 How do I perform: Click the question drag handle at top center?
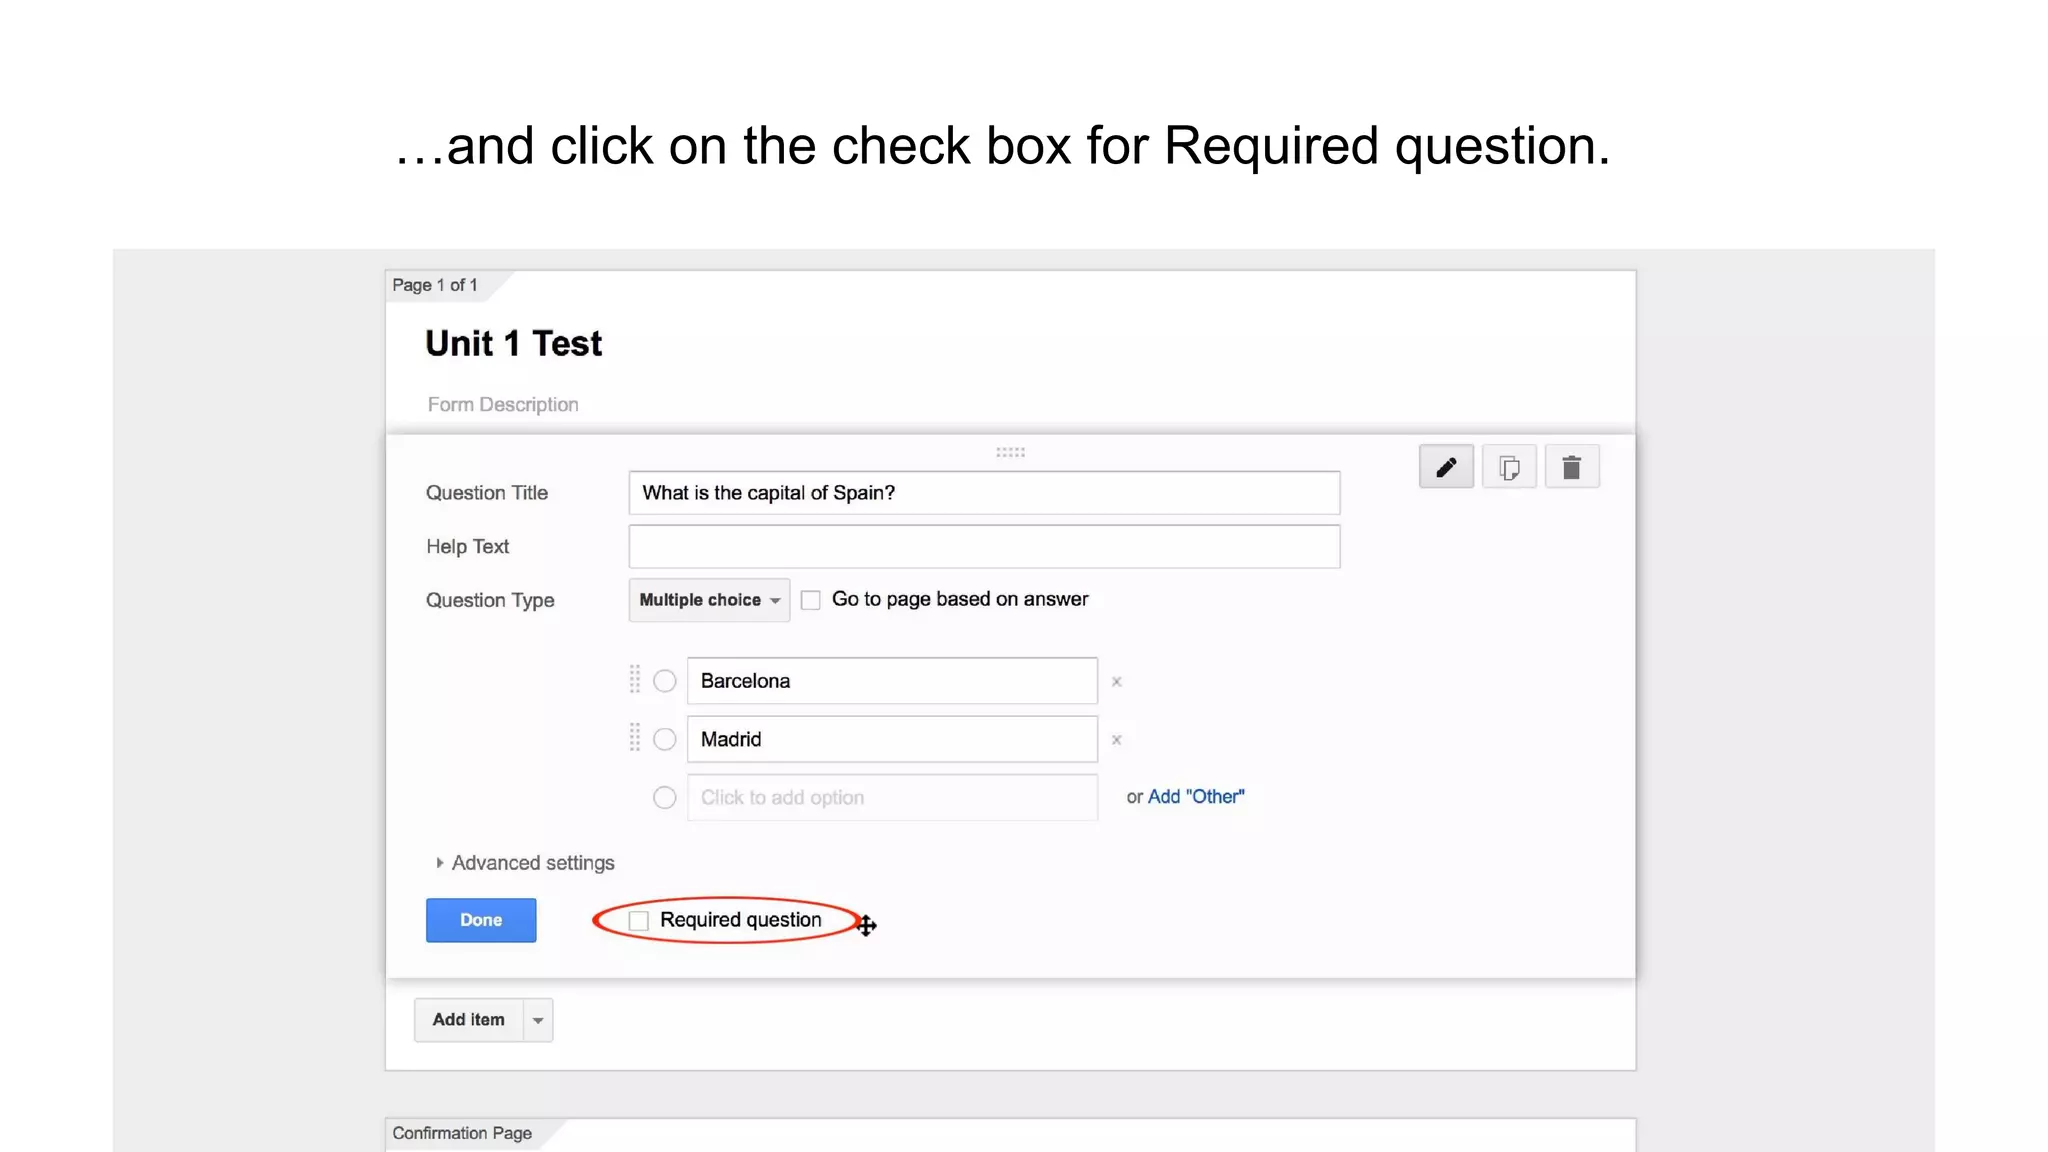(1010, 453)
